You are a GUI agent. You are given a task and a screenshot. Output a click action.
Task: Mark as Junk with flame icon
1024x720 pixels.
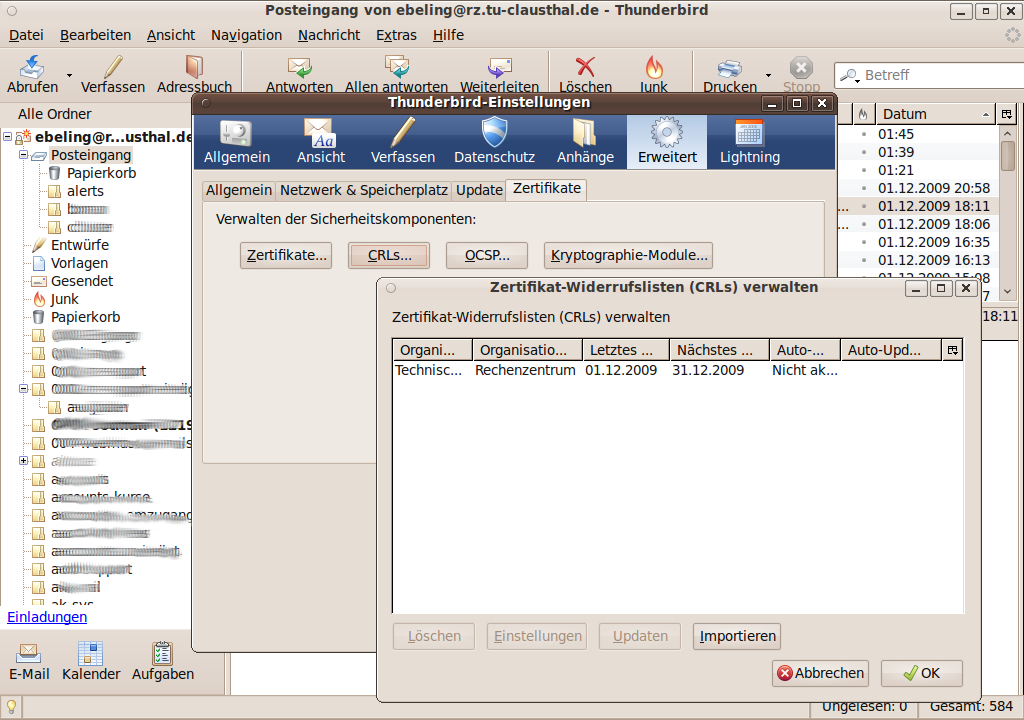(x=654, y=67)
